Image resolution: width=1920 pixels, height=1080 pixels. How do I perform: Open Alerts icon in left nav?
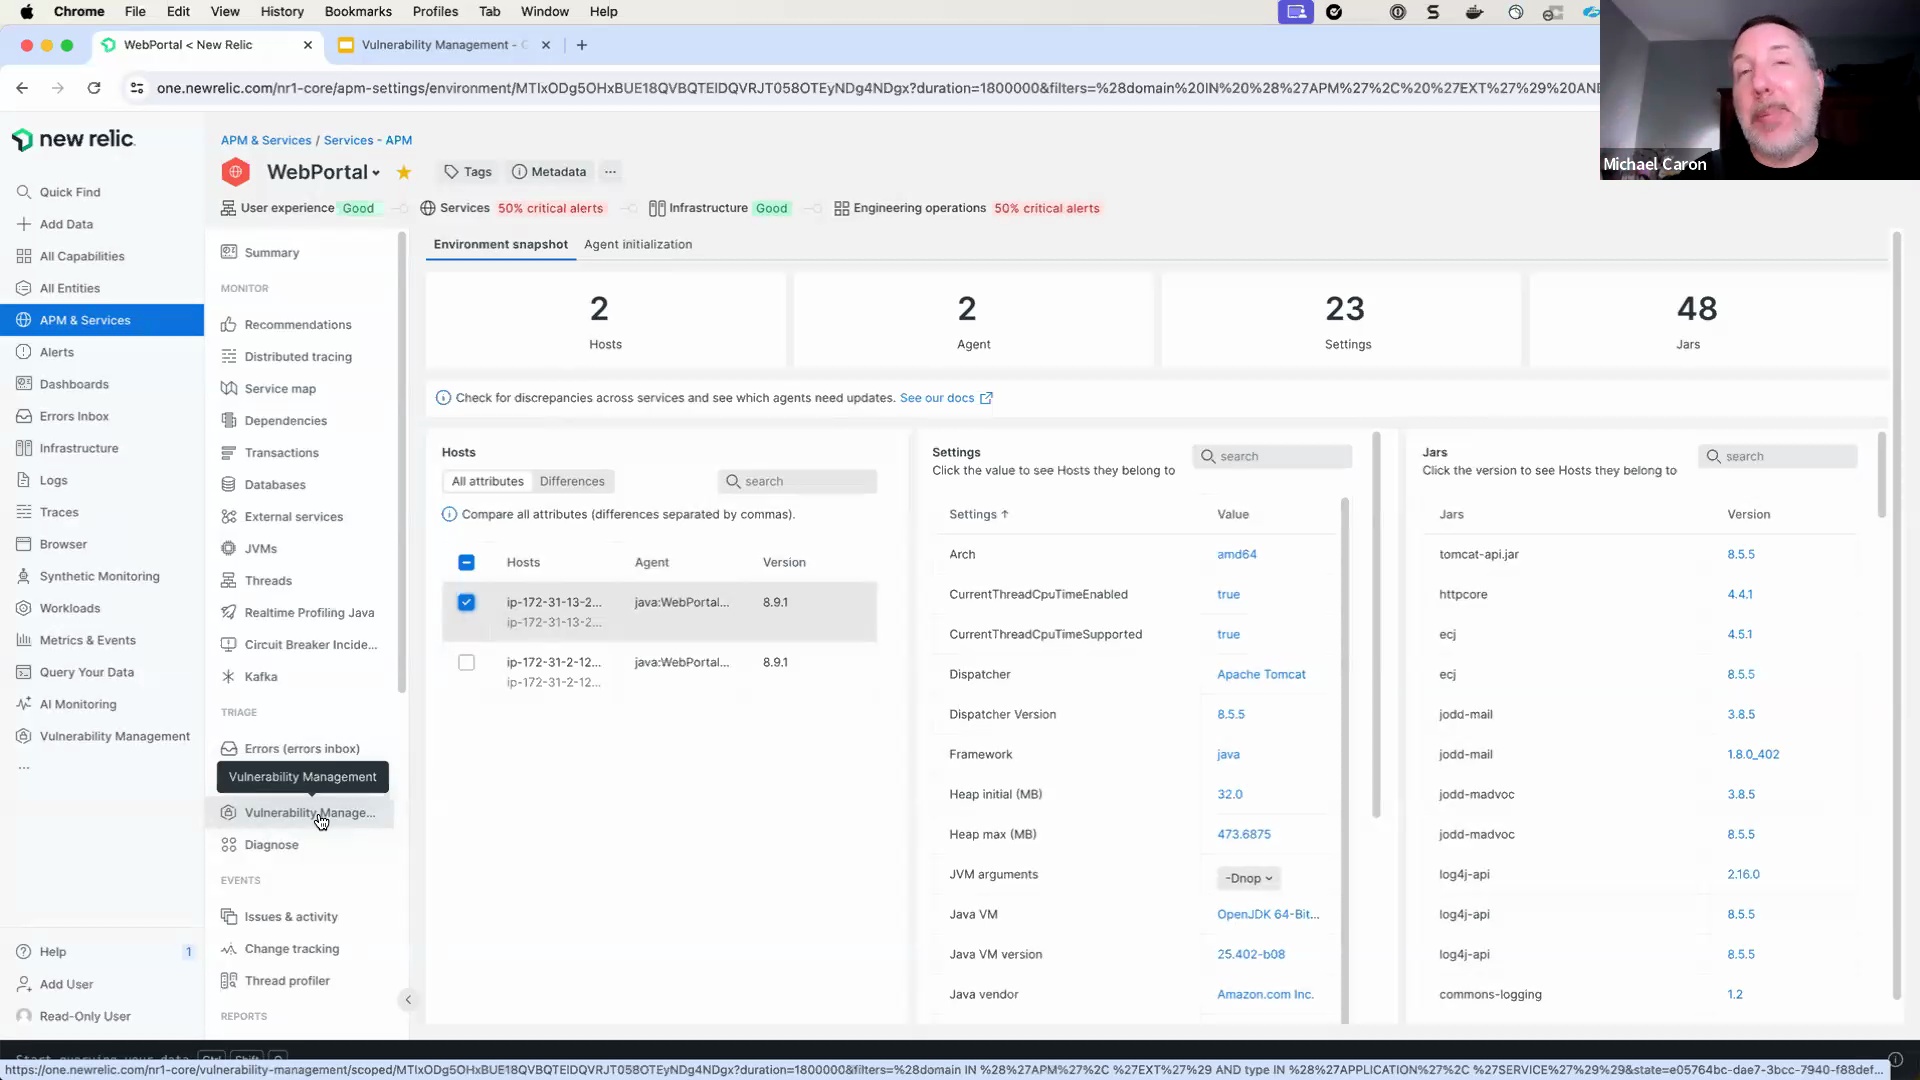coord(24,352)
